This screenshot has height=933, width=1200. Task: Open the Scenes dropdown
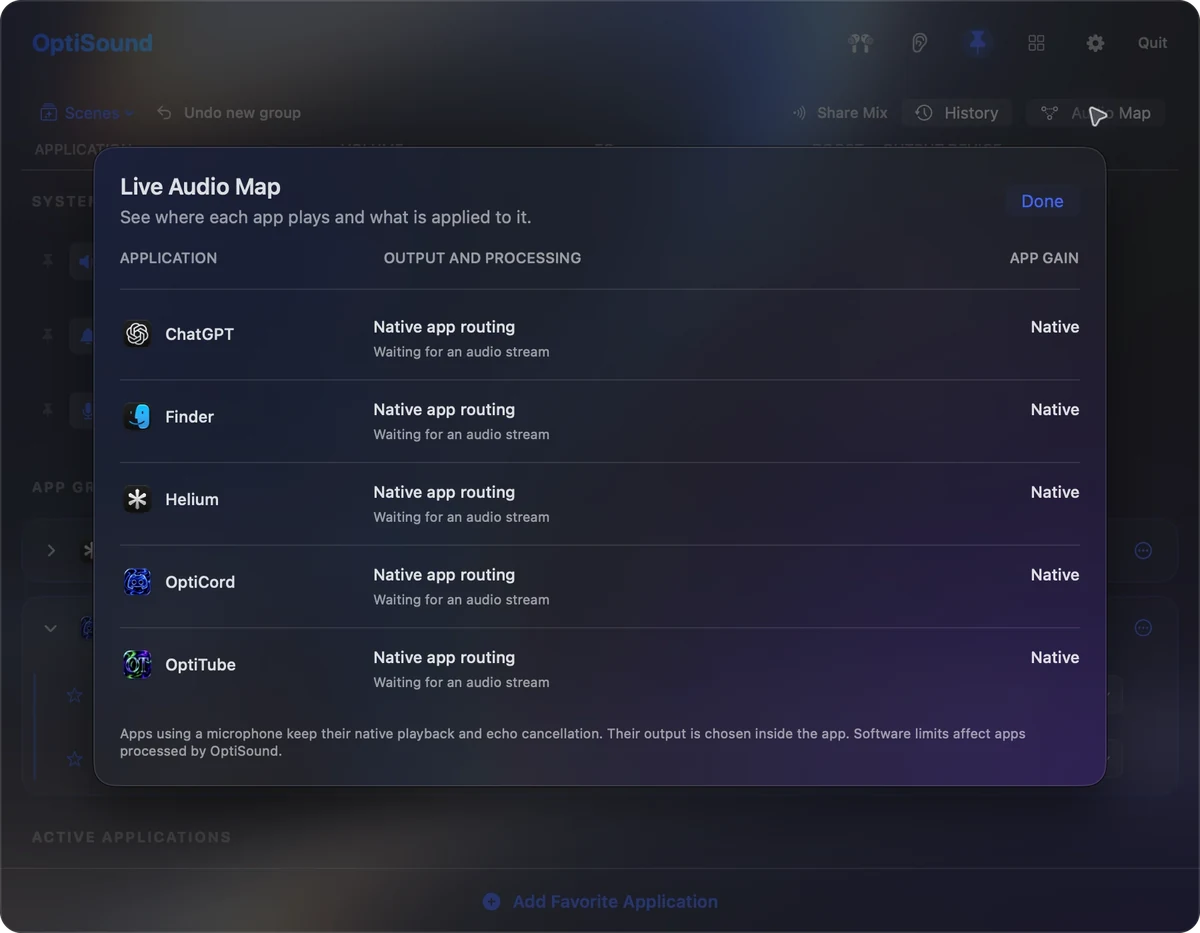pyautogui.click(x=87, y=113)
